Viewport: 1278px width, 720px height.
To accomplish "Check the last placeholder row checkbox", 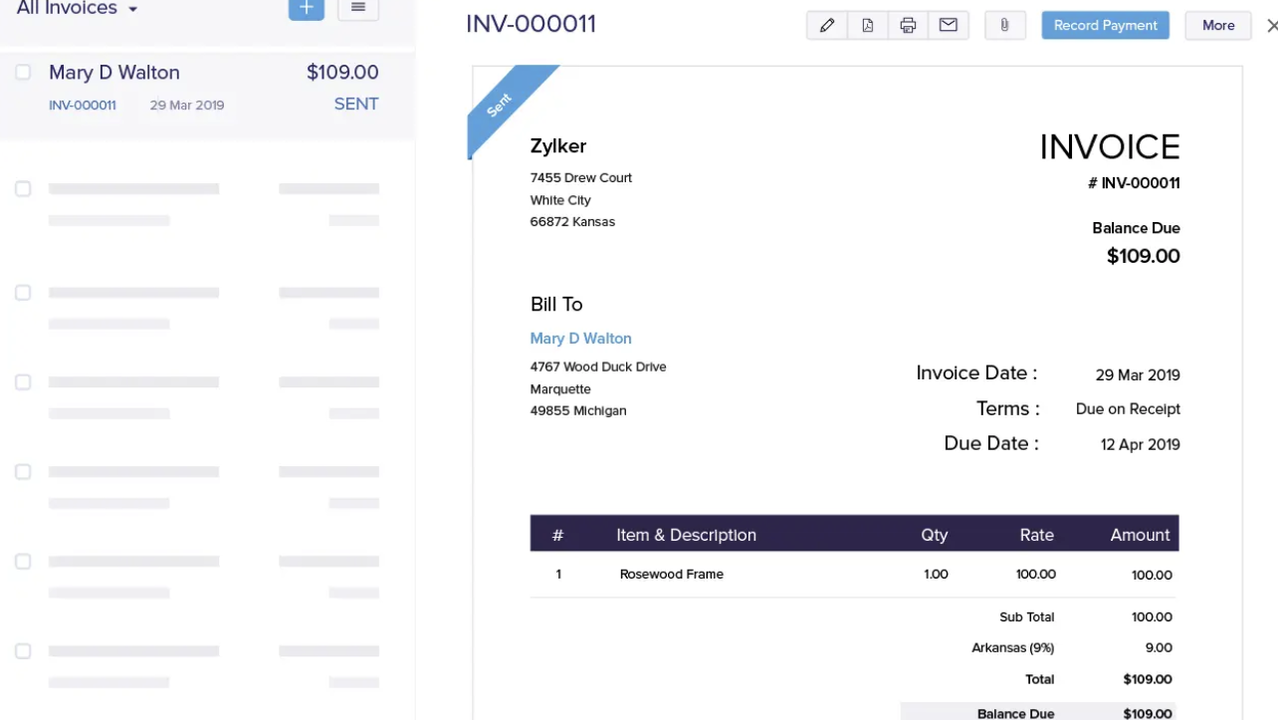I will tap(23, 651).
